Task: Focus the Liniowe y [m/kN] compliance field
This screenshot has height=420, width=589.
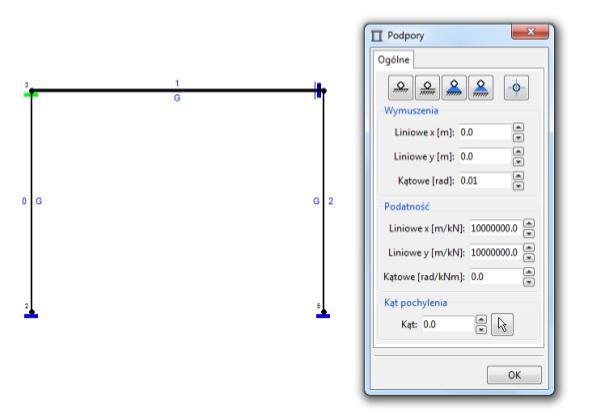Action: pos(495,252)
